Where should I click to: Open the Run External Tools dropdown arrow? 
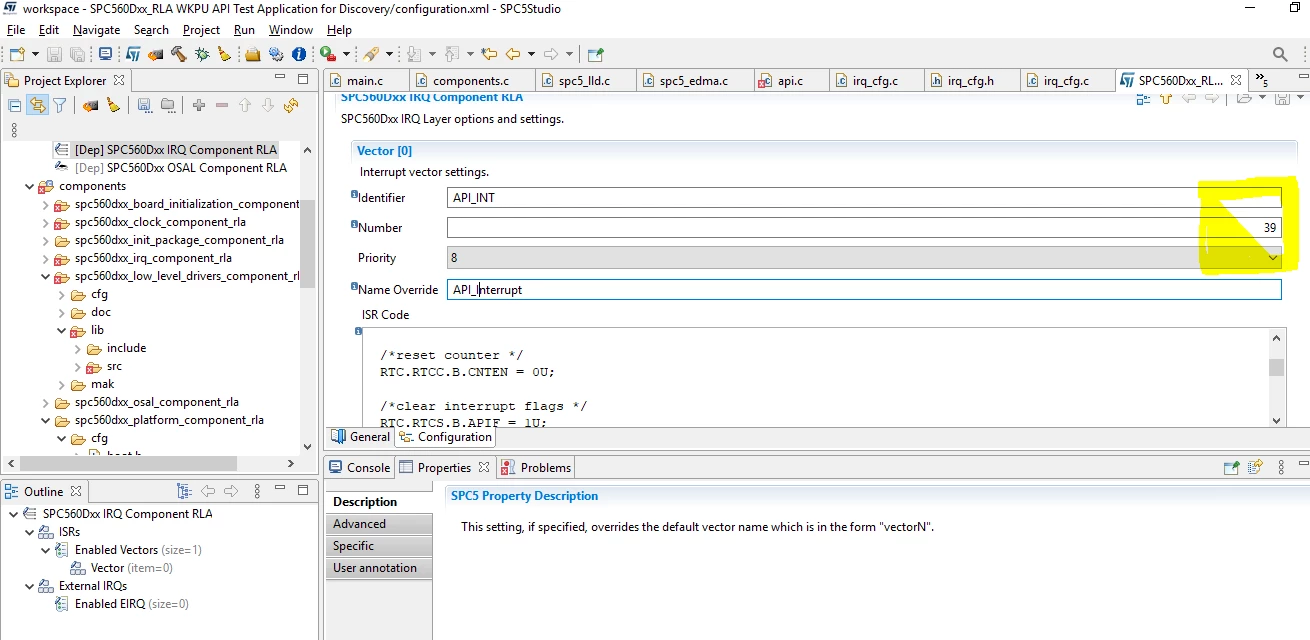pyautogui.click(x=347, y=54)
